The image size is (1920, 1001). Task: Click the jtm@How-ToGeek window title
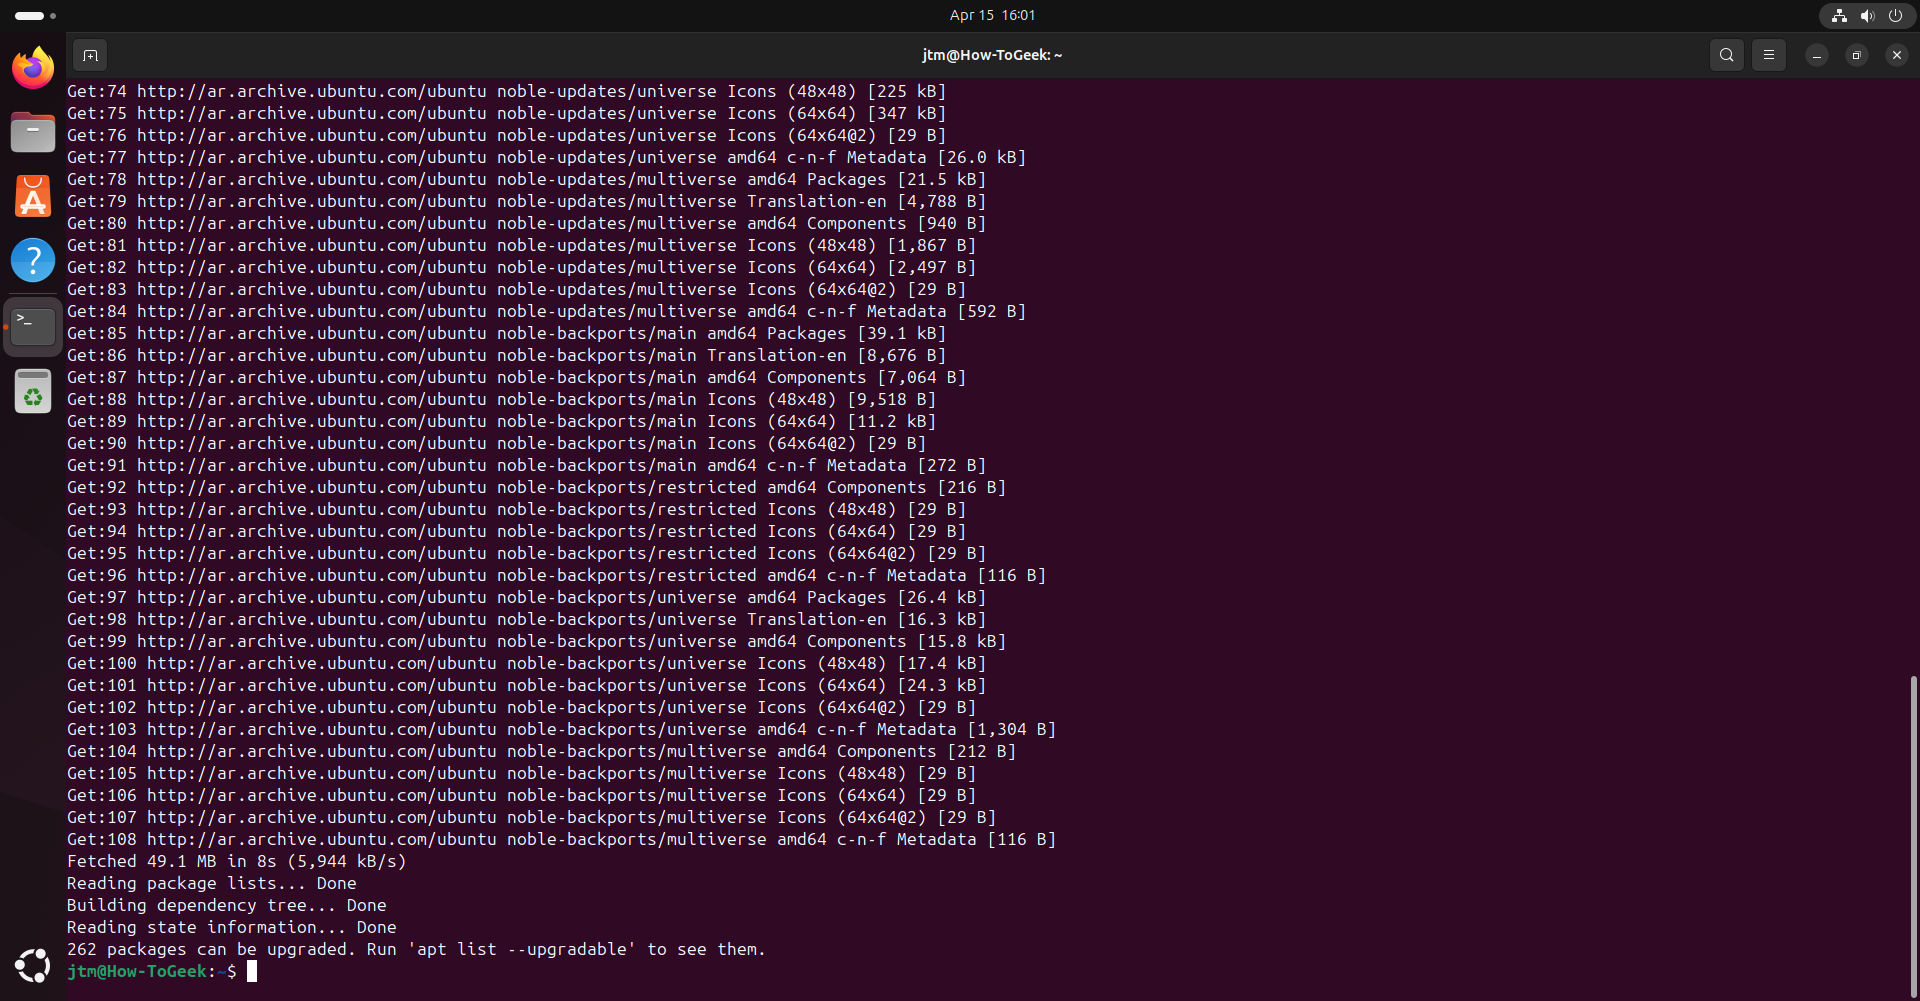click(x=991, y=55)
